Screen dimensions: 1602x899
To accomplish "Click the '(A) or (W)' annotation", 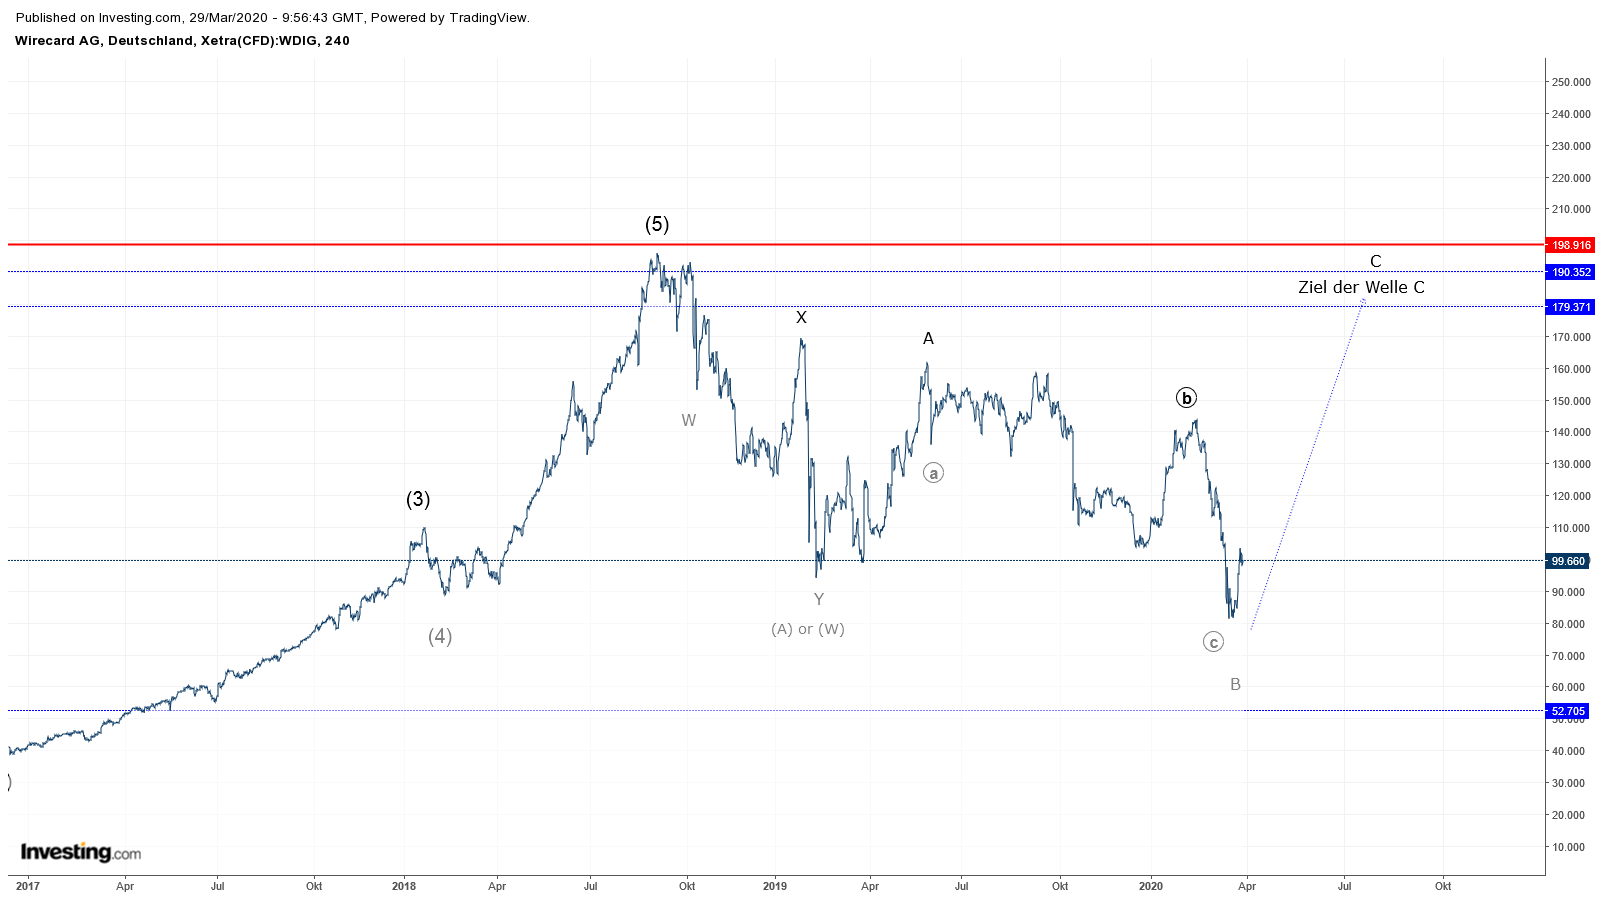I will coord(808,629).
